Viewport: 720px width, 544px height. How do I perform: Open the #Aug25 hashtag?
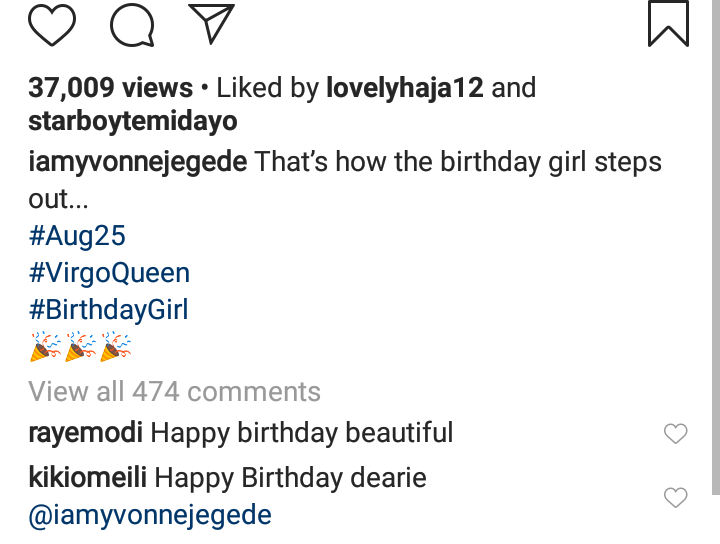coord(78,237)
